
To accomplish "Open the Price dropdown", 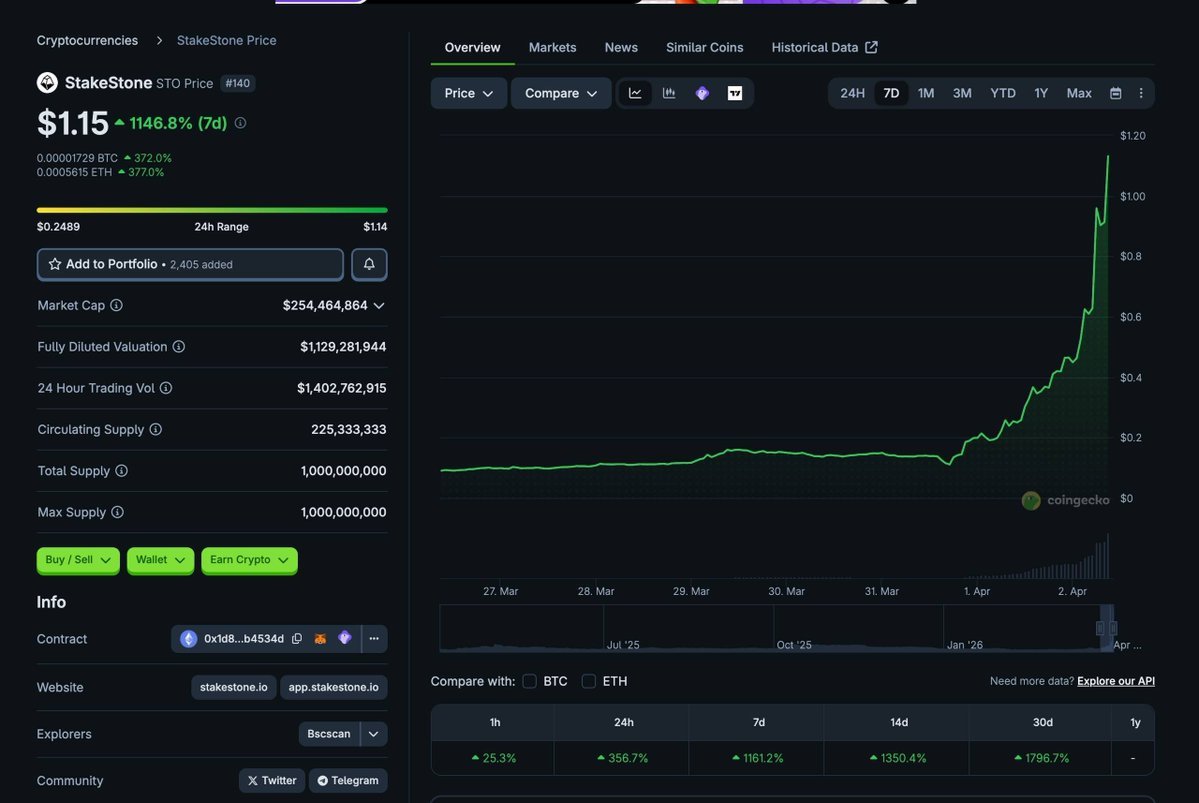I will click(x=469, y=93).
